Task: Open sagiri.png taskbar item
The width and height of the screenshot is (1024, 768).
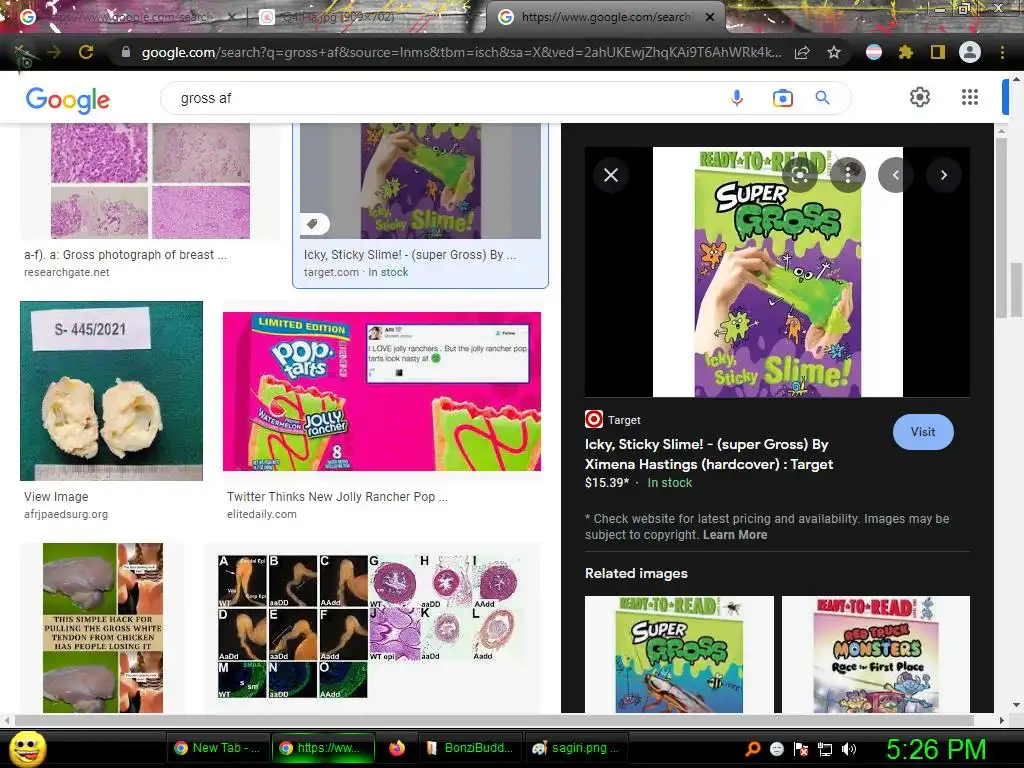Action: [577, 748]
